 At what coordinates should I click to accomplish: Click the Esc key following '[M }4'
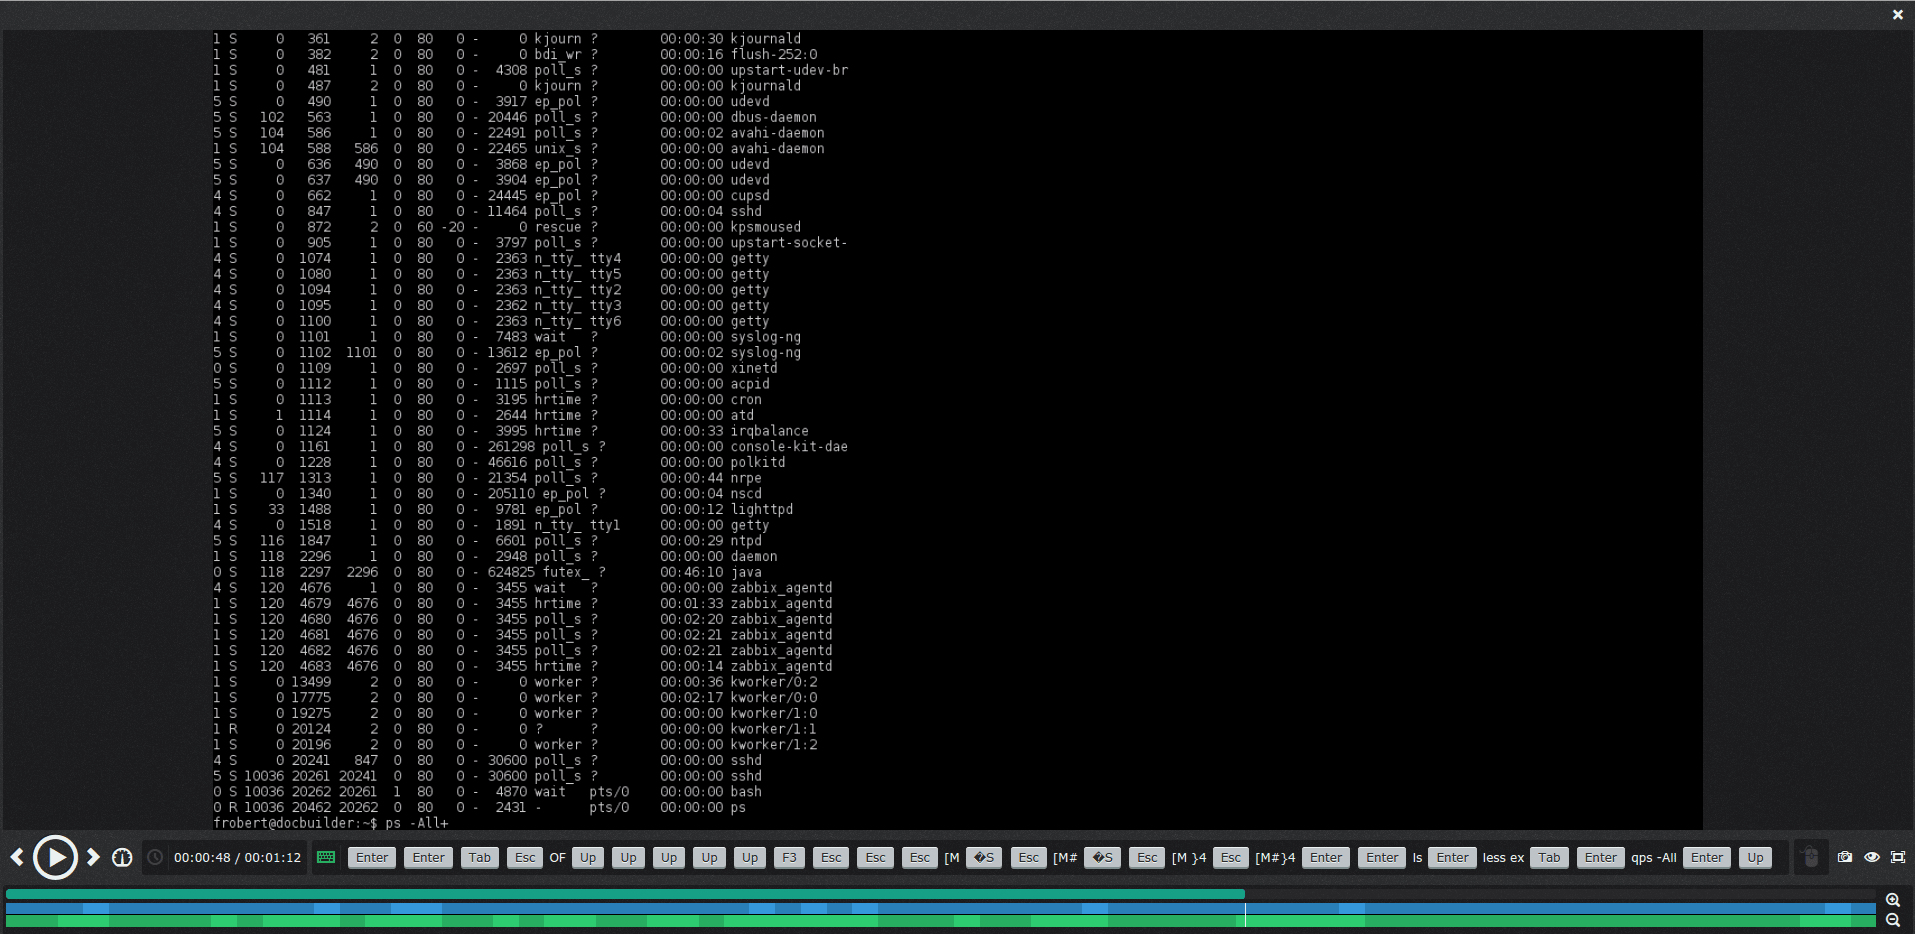pos(1230,857)
